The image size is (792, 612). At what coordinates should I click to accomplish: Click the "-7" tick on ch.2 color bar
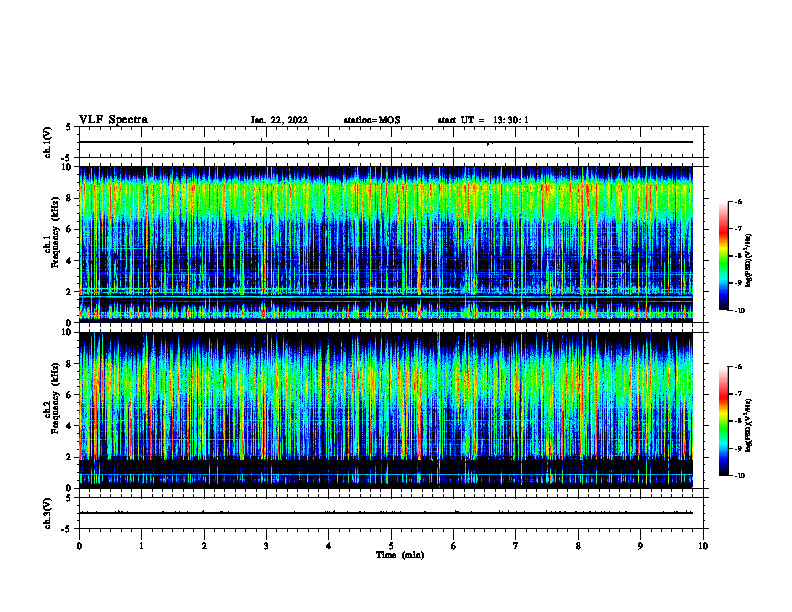(738, 394)
